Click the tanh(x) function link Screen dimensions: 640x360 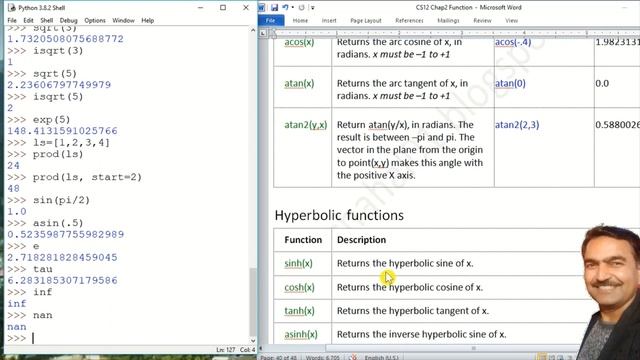point(299,311)
